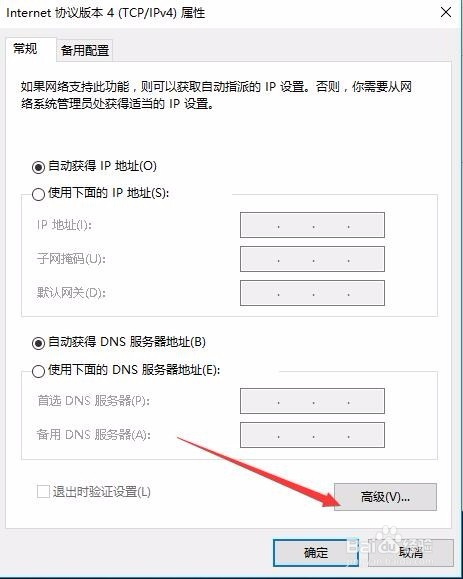Image resolution: width=463 pixels, height=579 pixels.
Task: Focus the IP 地址 input field
Action: (312, 225)
